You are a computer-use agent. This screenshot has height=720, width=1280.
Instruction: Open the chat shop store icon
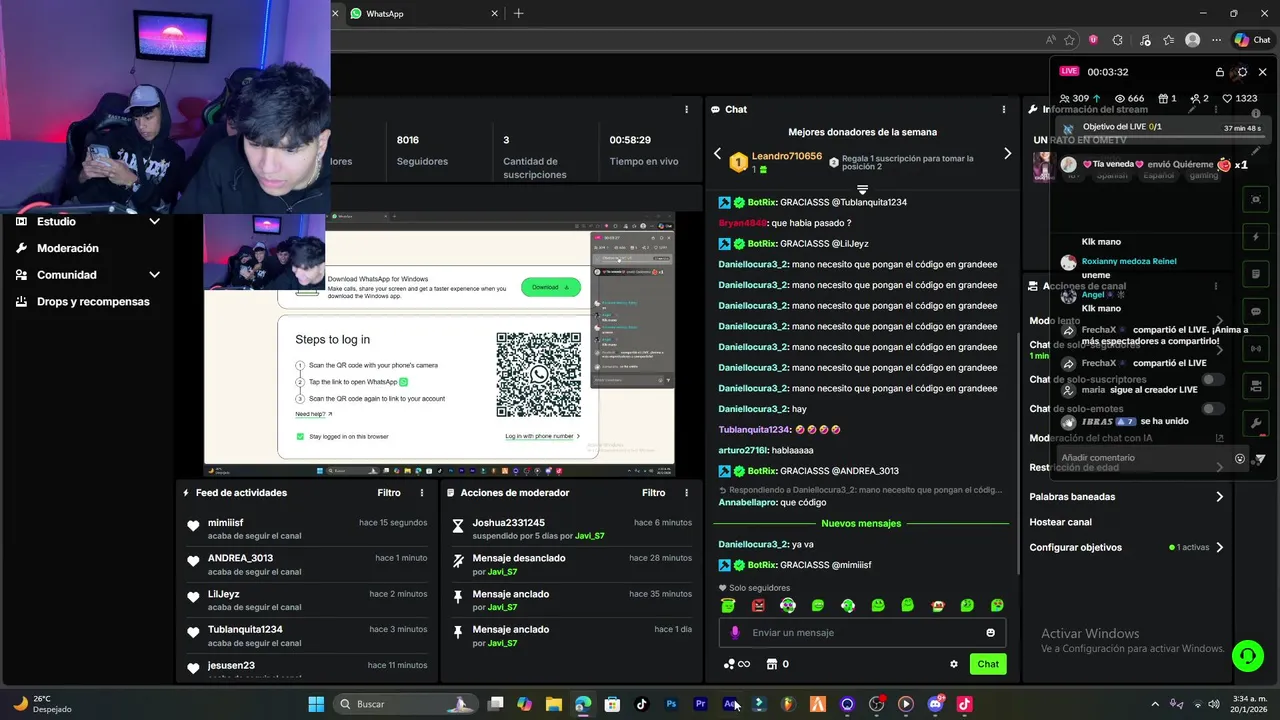click(771, 664)
